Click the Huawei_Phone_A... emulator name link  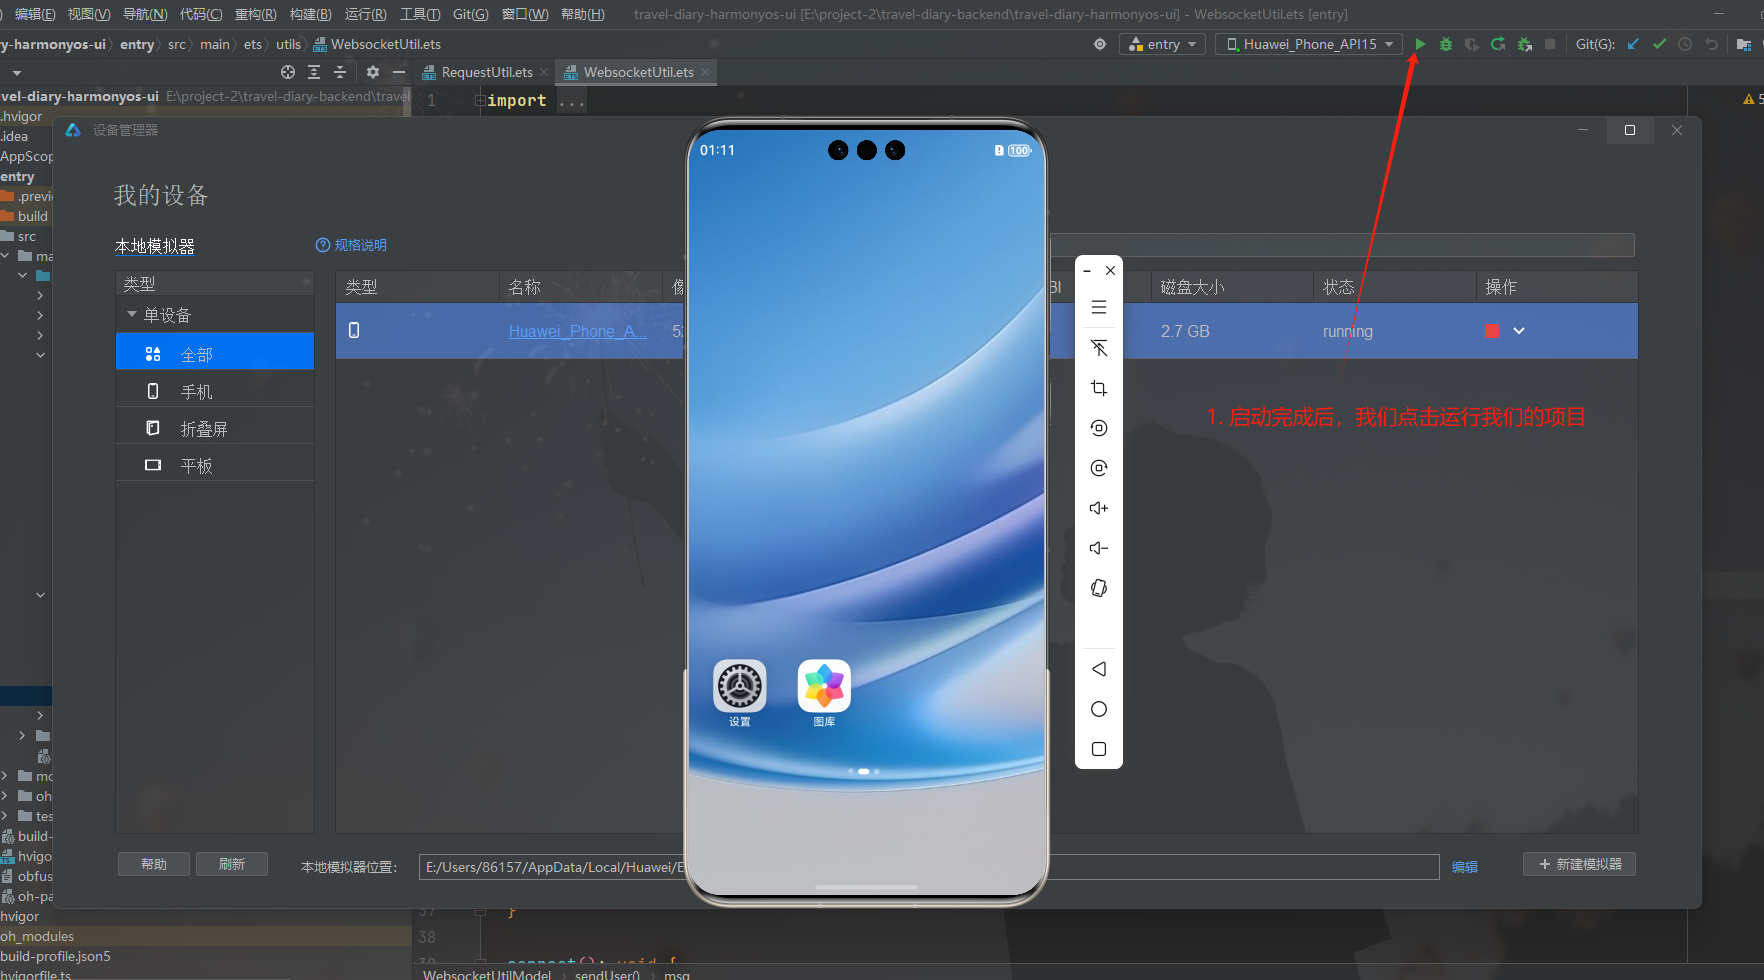coord(578,331)
